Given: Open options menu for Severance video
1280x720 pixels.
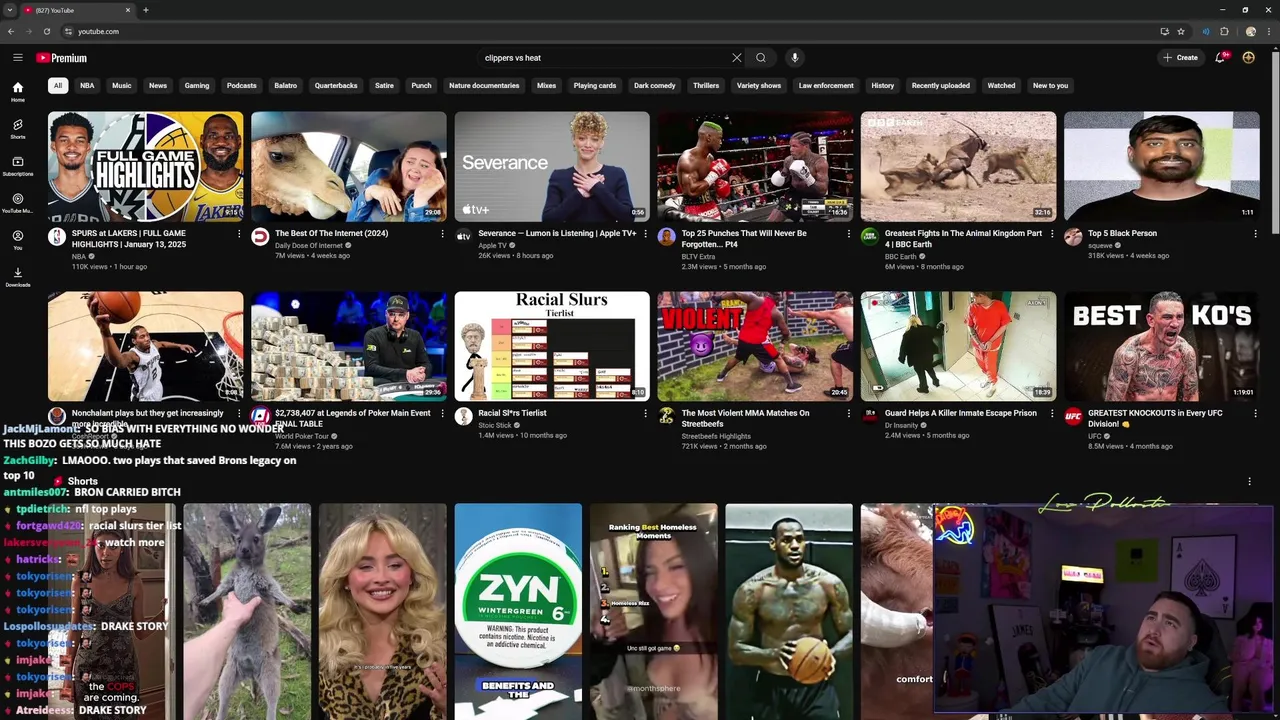Looking at the screenshot, I should pos(645,234).
